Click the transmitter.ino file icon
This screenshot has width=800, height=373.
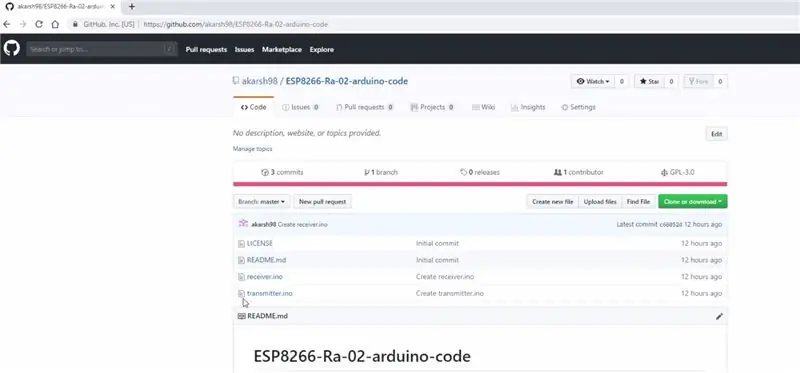point(241,293)
